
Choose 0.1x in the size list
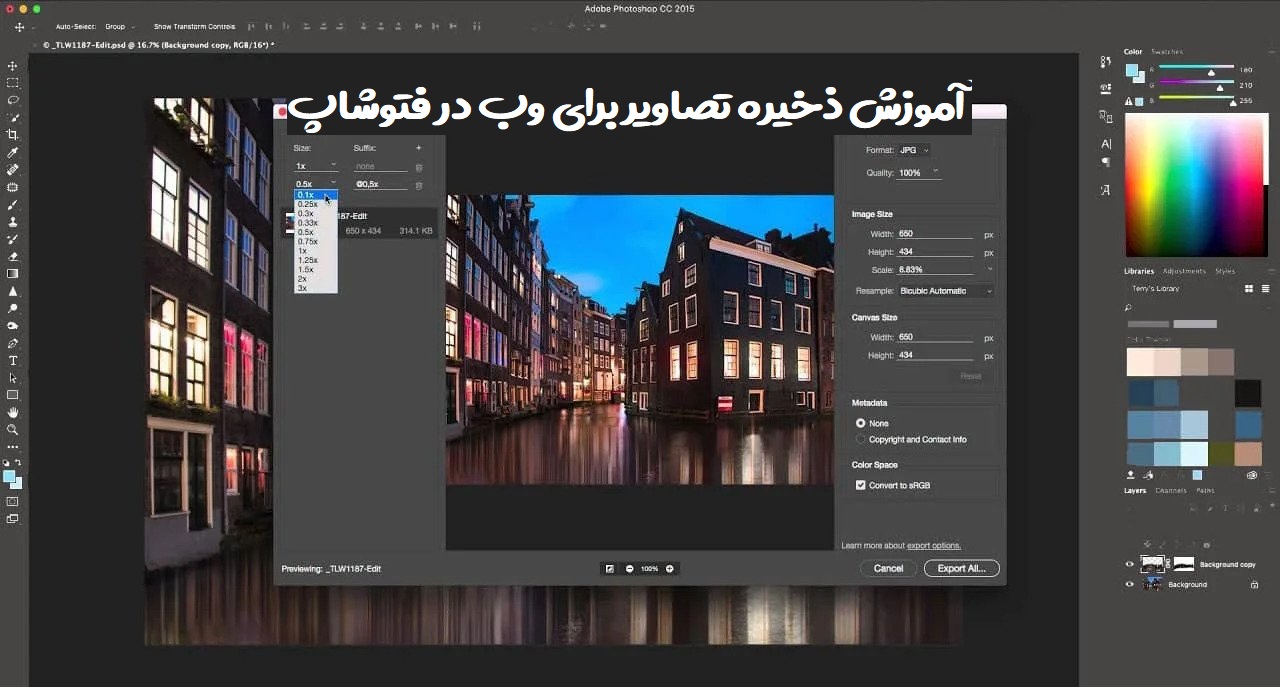[x=316, y=195]
